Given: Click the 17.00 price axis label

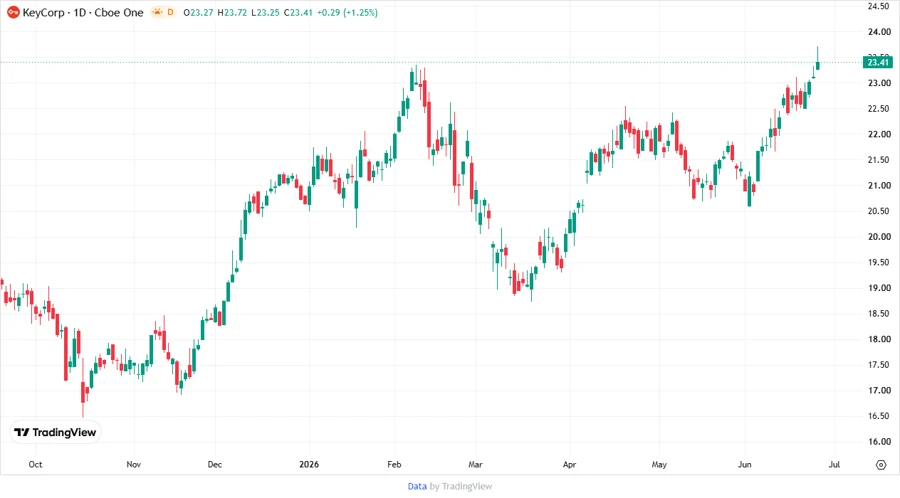Looking at the screenshot, I should pos(879,391).
